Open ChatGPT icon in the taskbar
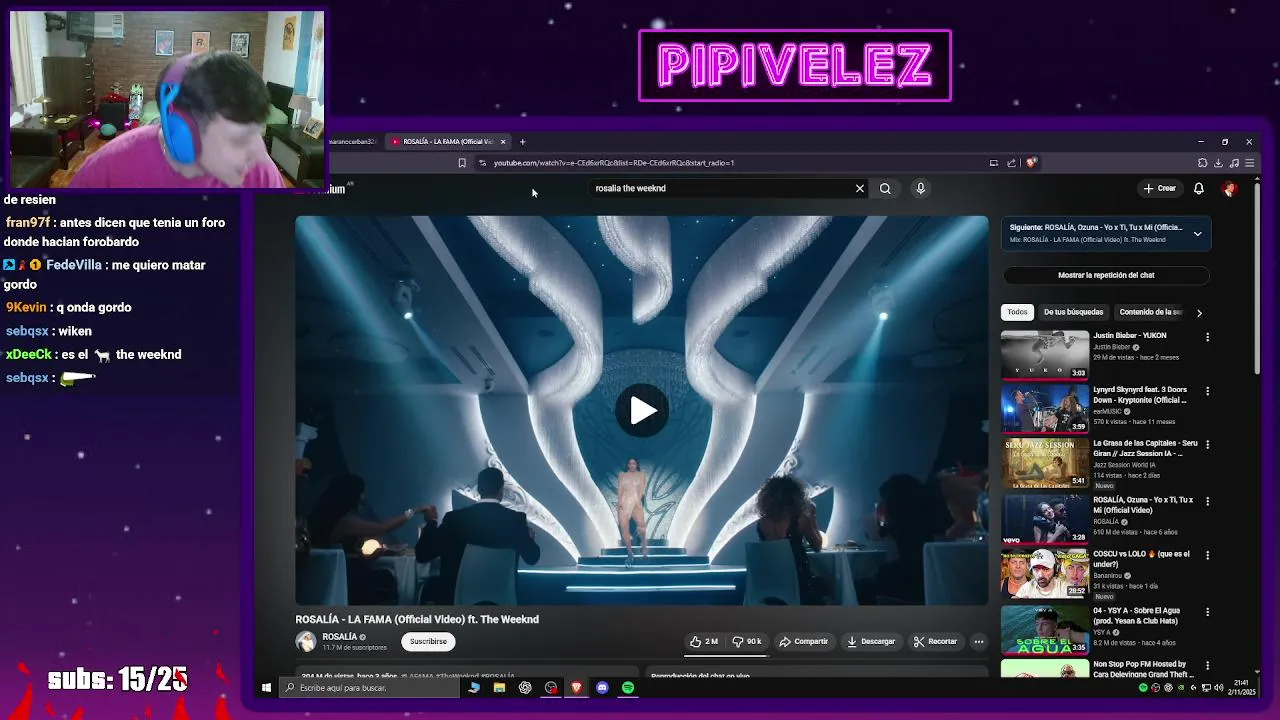Image resolution: width=1280 pixels, height=720 pixels. 525,688
